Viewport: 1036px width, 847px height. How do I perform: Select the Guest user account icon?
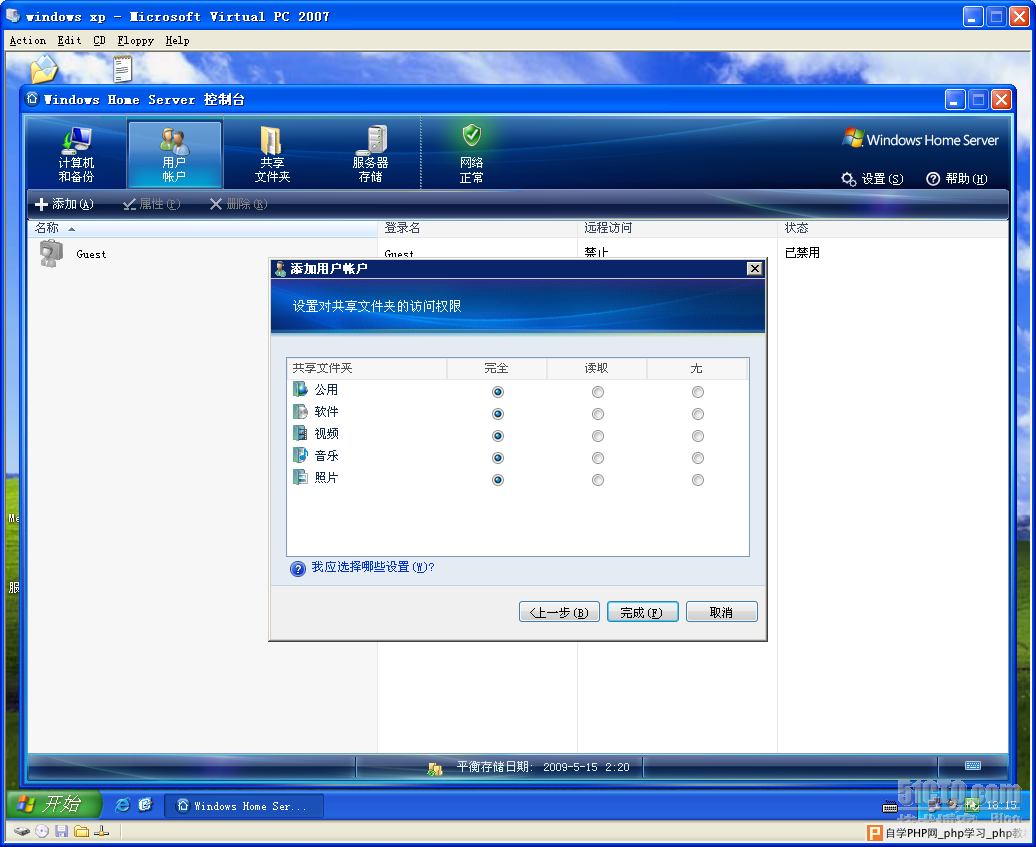click(x=51, y=254)
